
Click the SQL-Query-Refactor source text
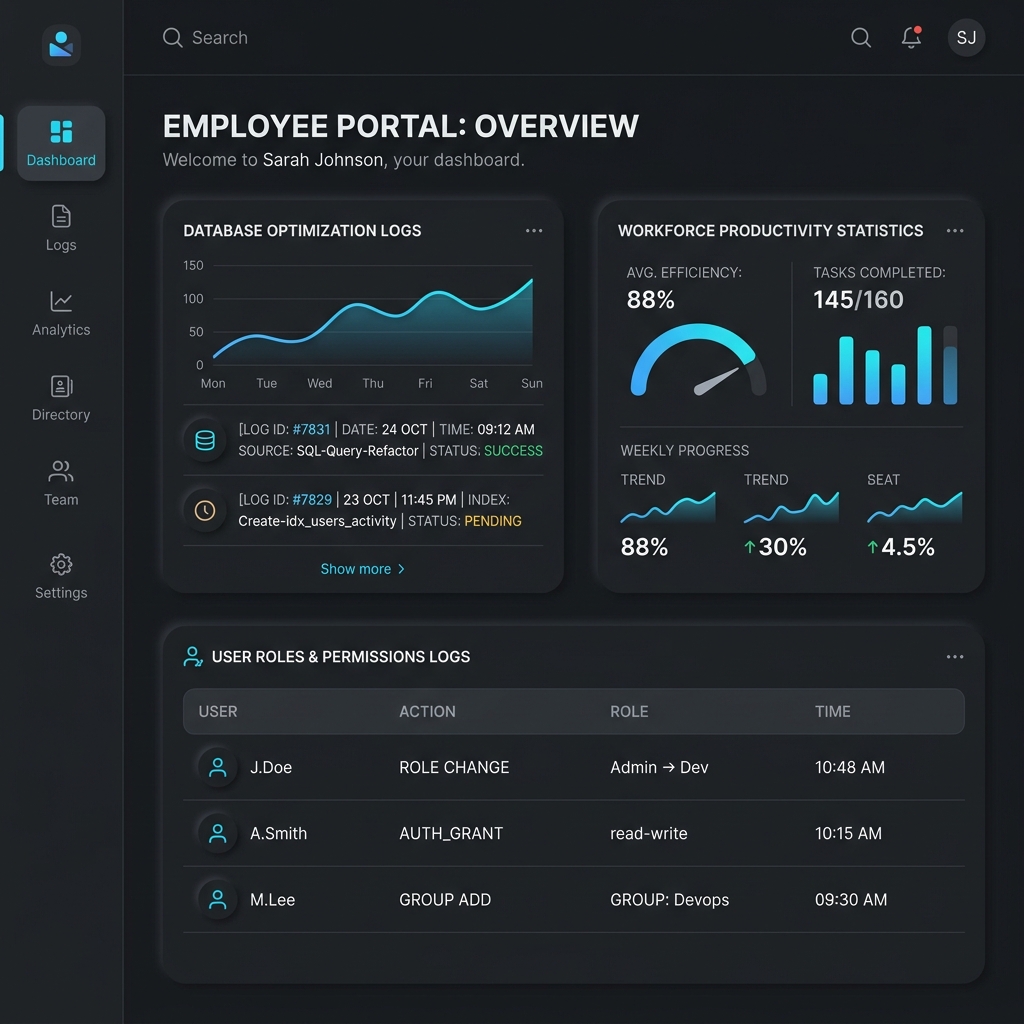(x=357, y=451)
